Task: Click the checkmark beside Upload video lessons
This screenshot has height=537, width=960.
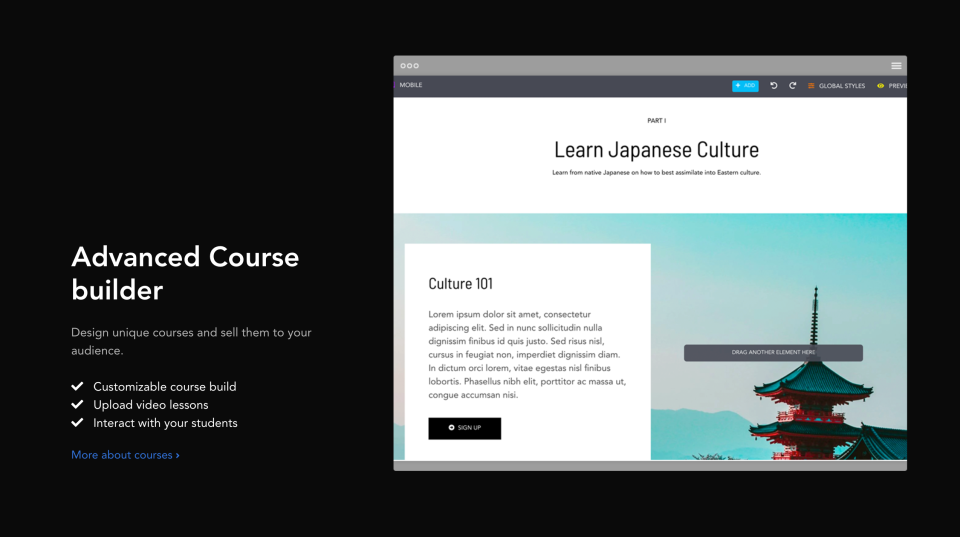Action: click(77, 405)
